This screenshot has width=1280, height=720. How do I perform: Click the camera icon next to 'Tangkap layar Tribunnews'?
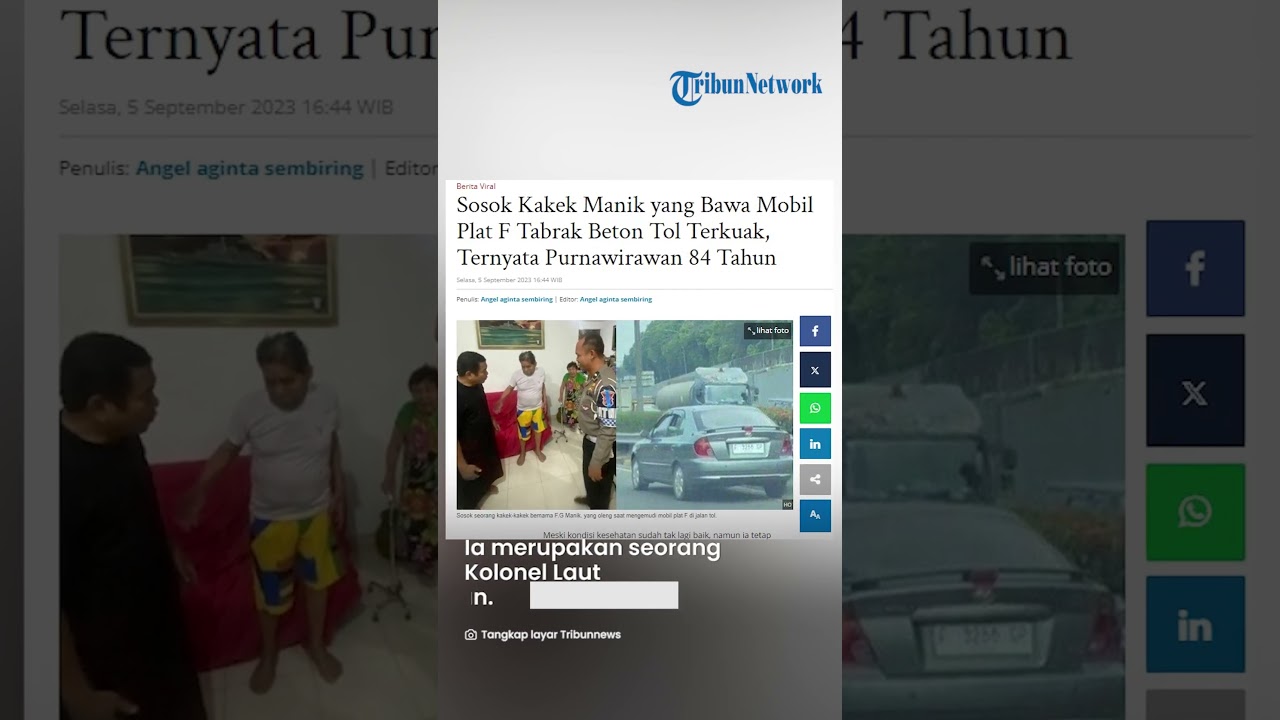471,635
